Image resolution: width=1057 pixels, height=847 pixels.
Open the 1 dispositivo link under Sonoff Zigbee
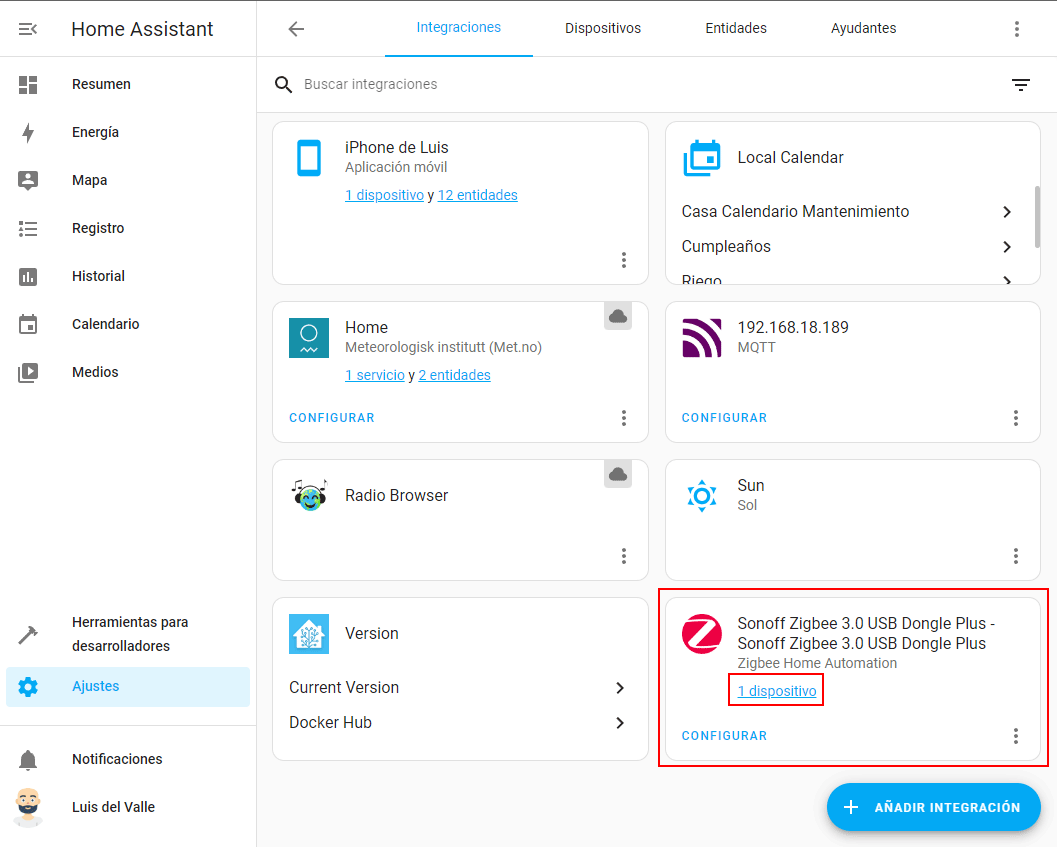tap(776, 691)
